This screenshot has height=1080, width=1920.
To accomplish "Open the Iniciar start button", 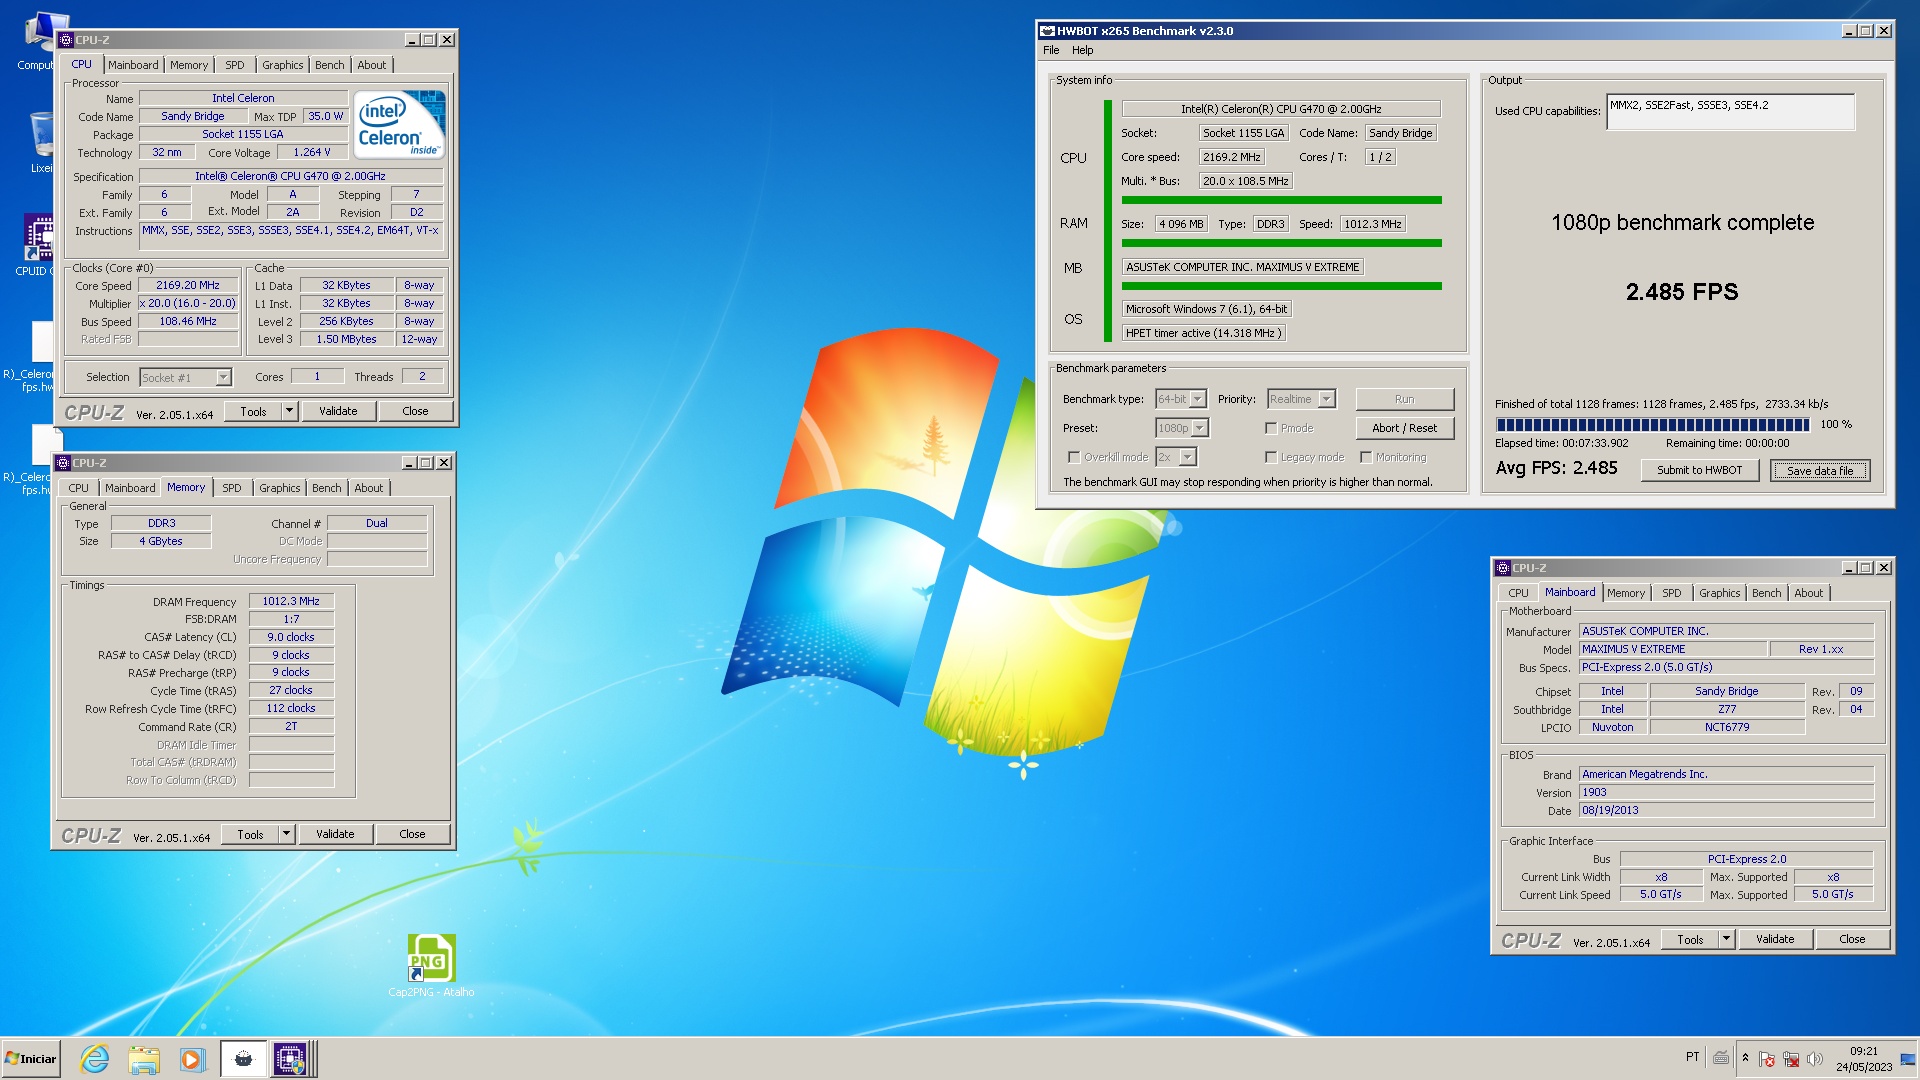I will [x=31, y=1059].
